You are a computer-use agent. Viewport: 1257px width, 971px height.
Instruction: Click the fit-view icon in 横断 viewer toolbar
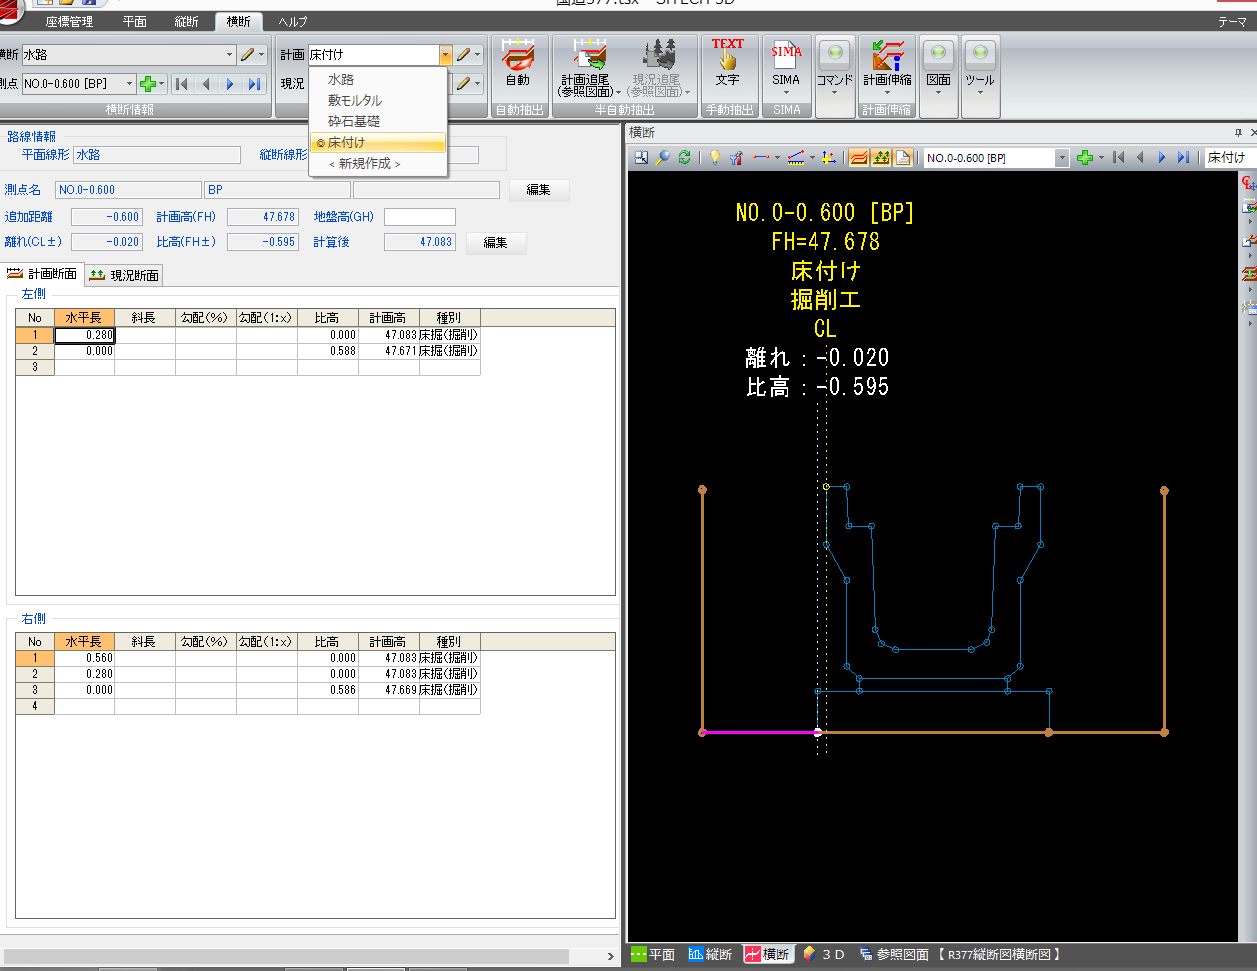[641, 158]
